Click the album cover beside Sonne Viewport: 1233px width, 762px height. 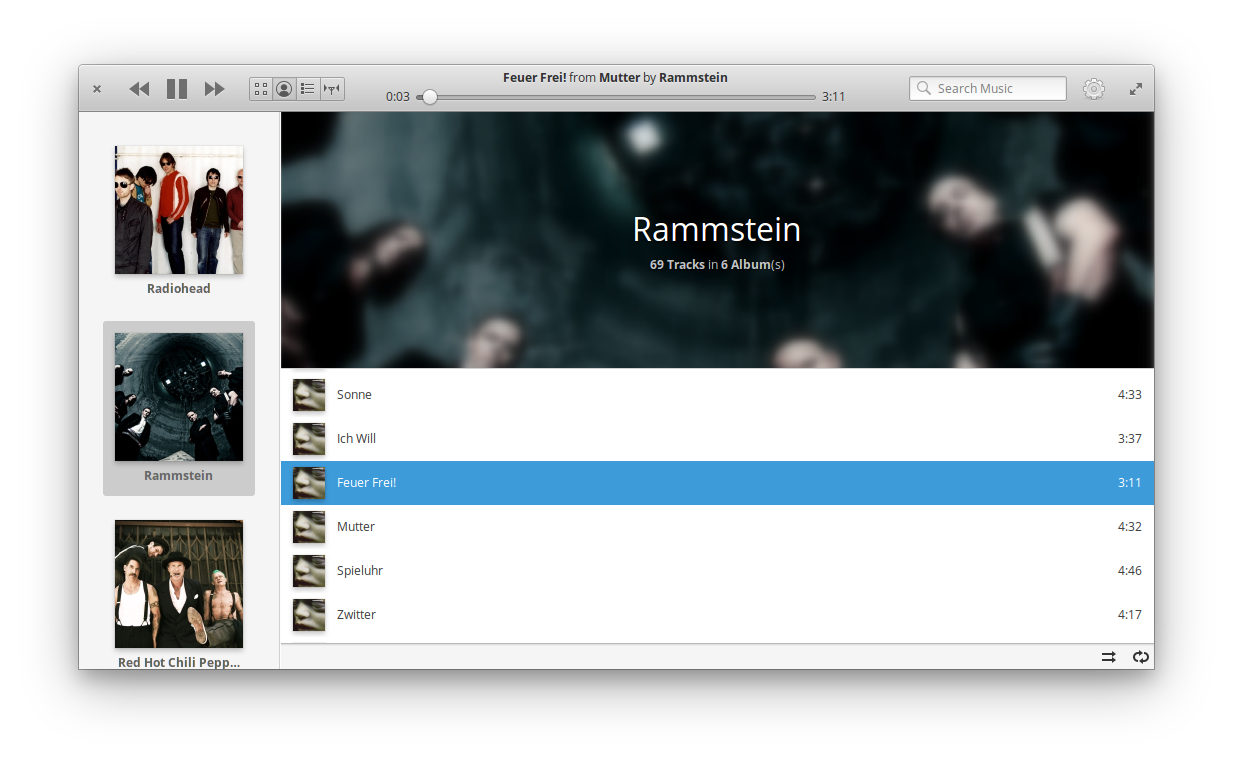pos(309,395)
